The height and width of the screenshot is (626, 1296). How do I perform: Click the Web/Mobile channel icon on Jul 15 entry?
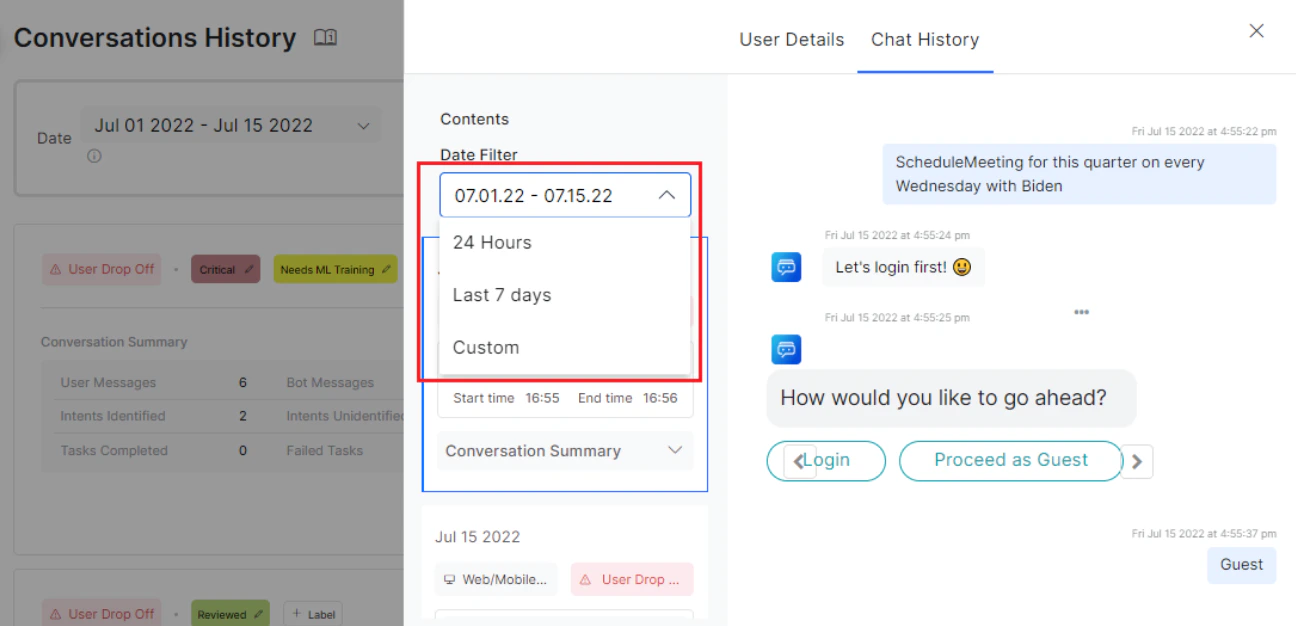coord(452,579)
